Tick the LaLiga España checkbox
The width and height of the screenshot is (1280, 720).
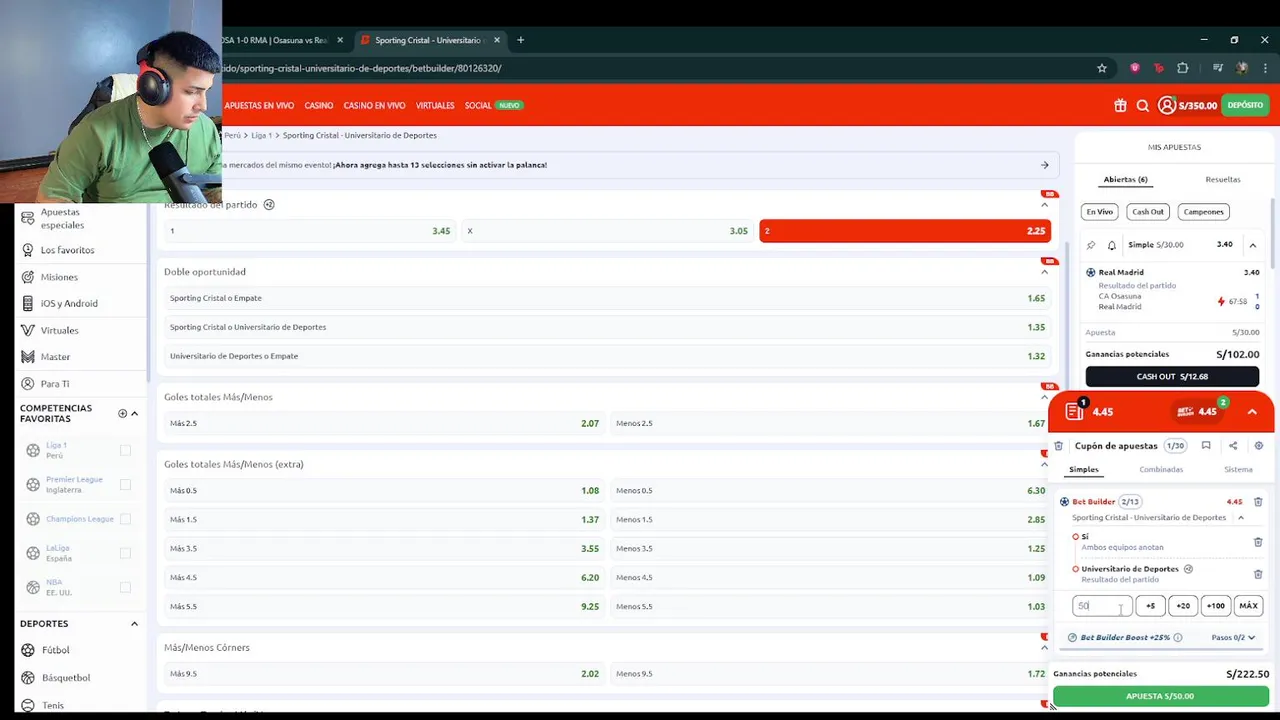click(x=125, y=553)
